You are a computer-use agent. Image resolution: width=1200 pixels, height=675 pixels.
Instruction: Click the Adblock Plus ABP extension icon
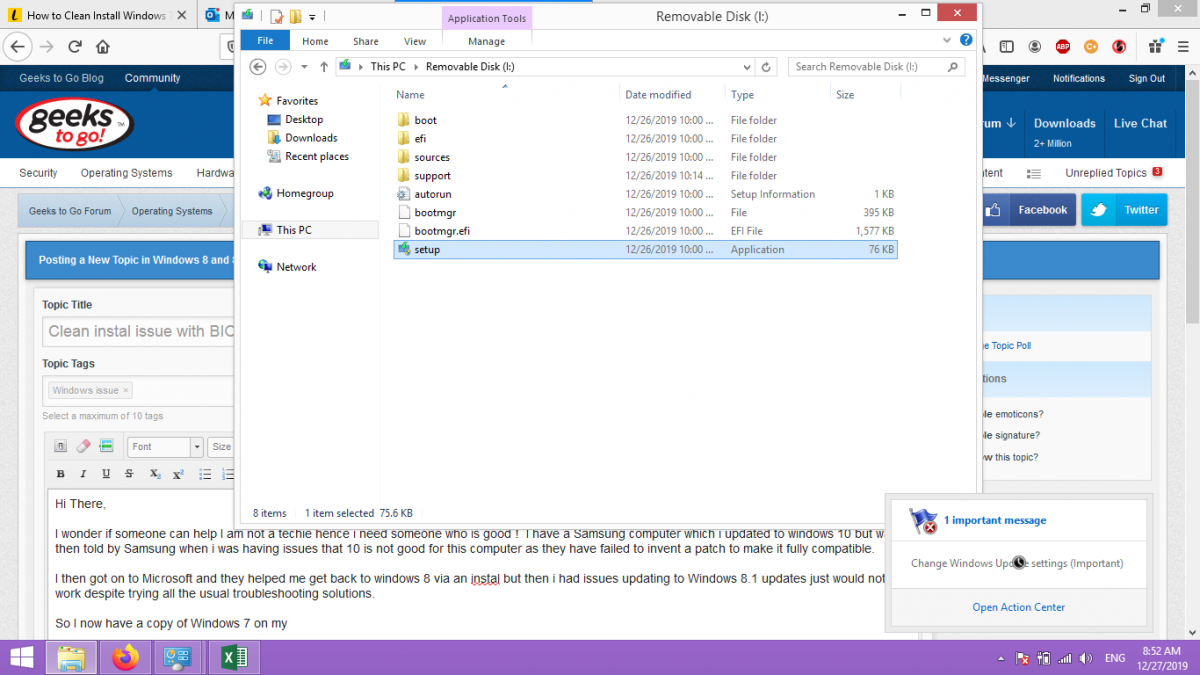click(x=1063, y=47)
